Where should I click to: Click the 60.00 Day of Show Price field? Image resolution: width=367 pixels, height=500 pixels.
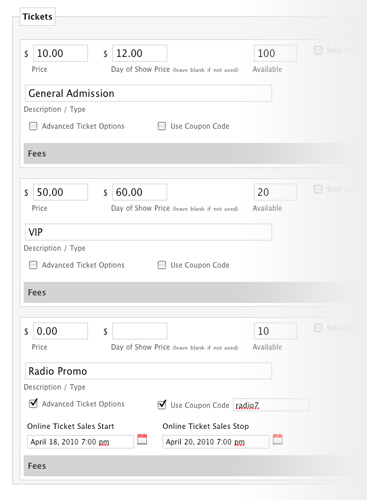139,192
